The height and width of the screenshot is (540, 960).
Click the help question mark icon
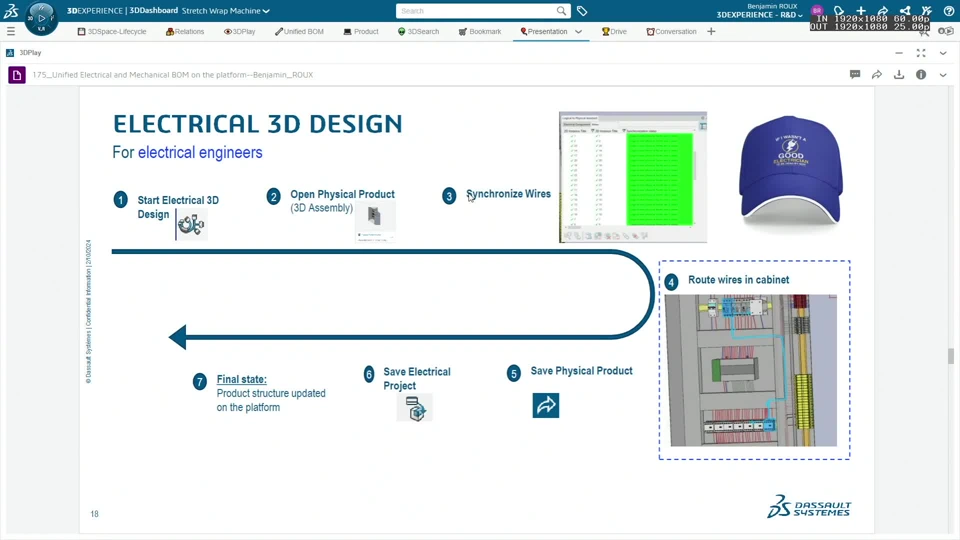tap(949, 10)
